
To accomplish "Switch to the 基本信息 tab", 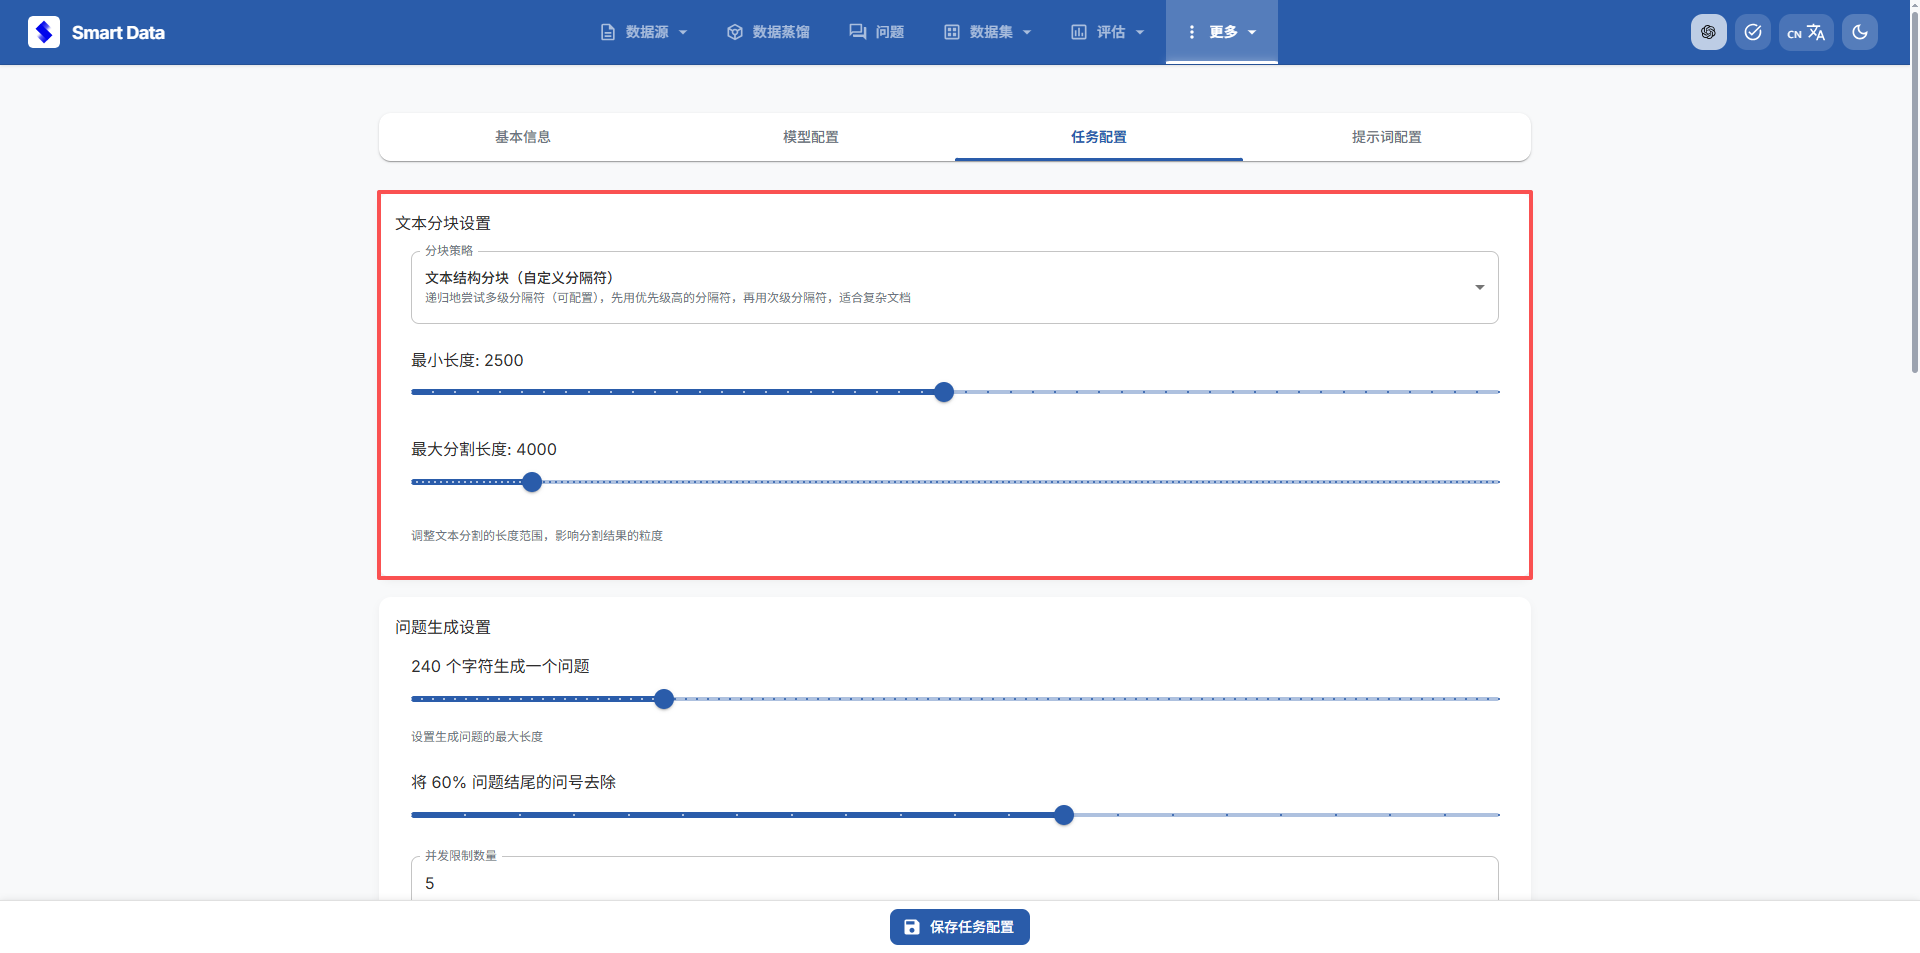I will tap(522, 137).
